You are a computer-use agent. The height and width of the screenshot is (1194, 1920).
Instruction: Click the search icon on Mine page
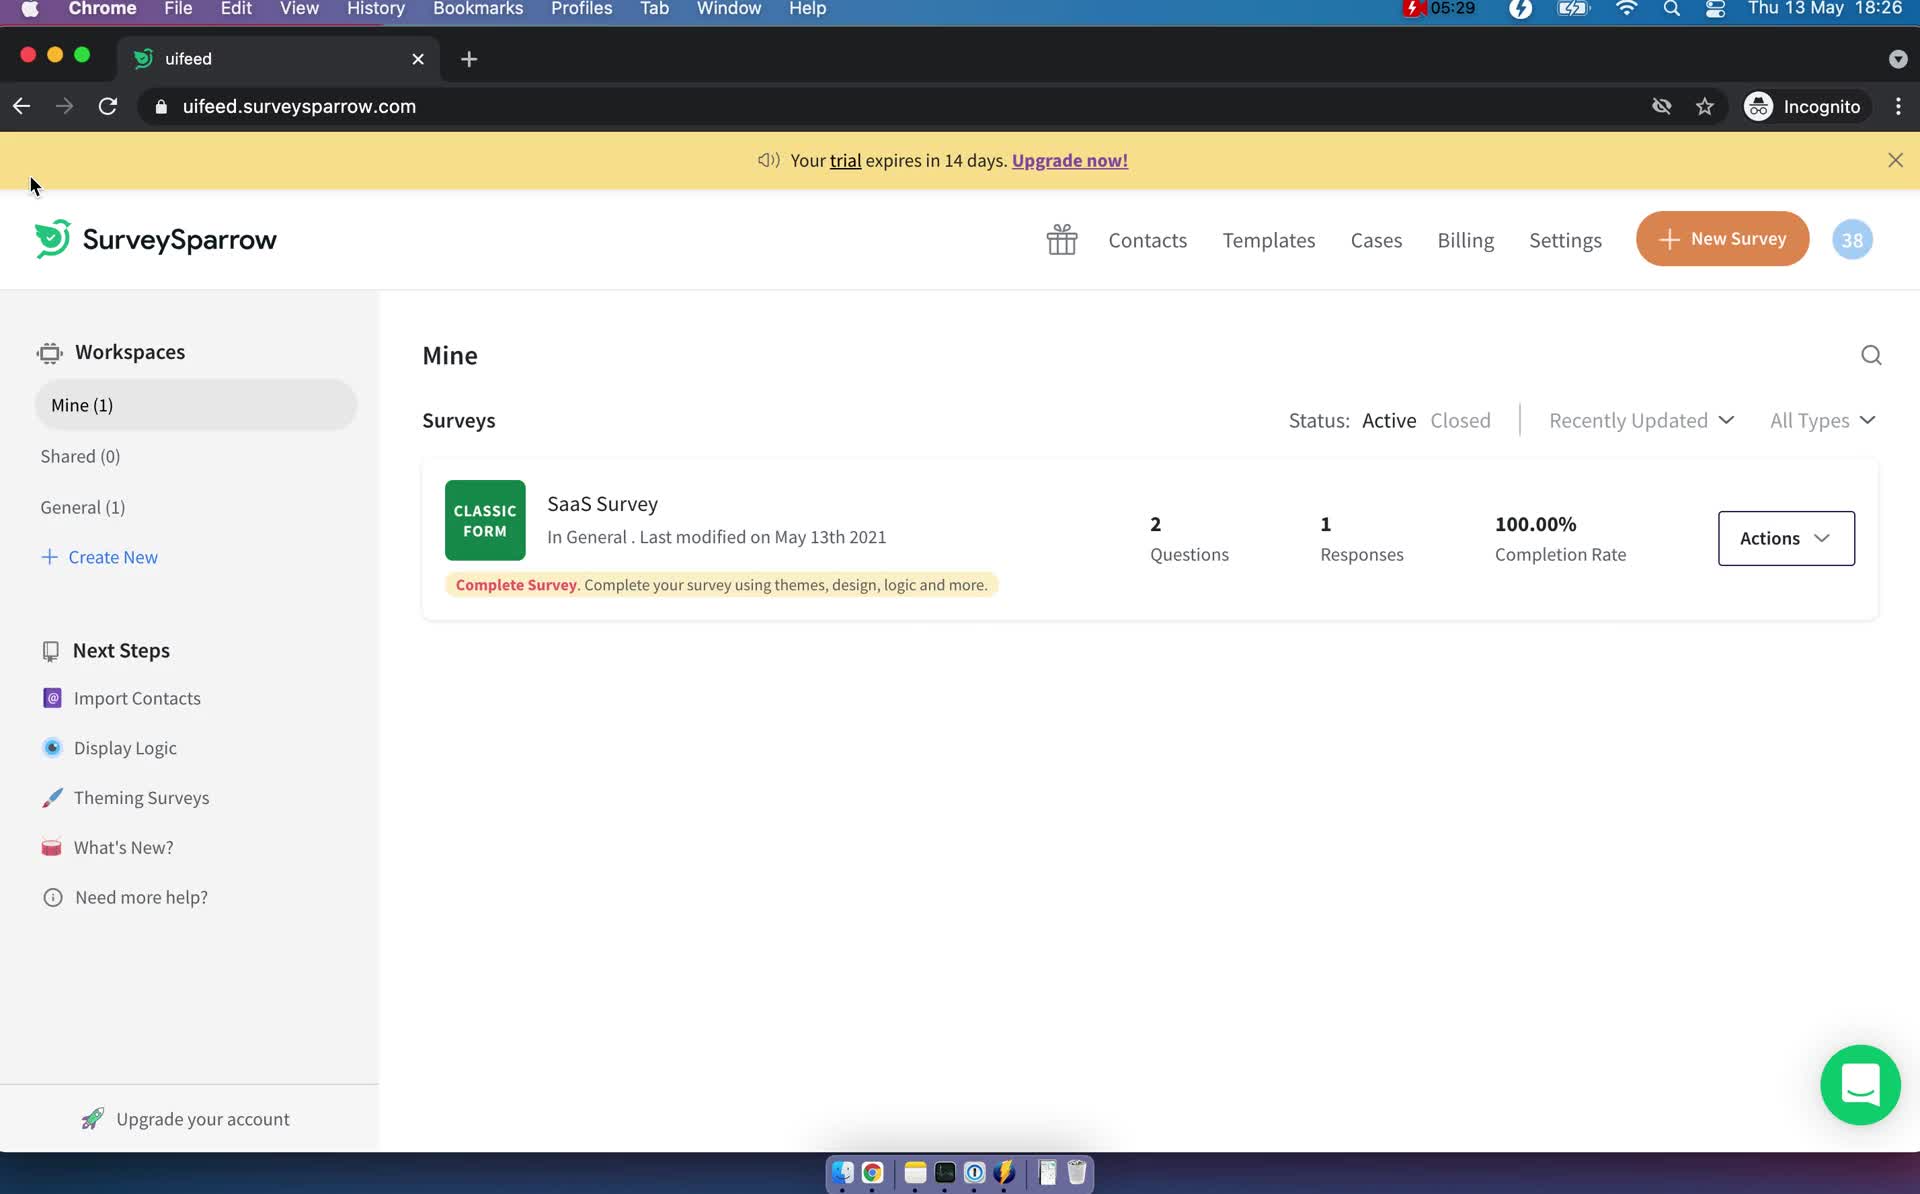(1872, 355)
